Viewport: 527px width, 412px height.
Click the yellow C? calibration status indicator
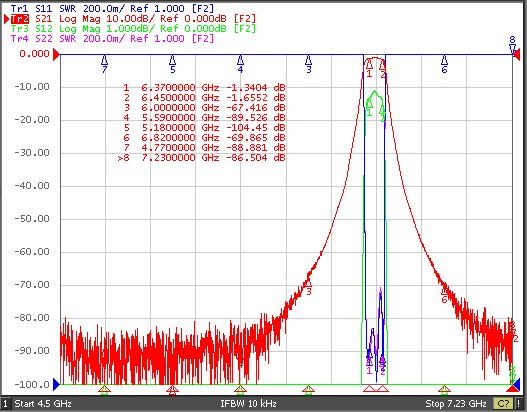pos(503,403)
